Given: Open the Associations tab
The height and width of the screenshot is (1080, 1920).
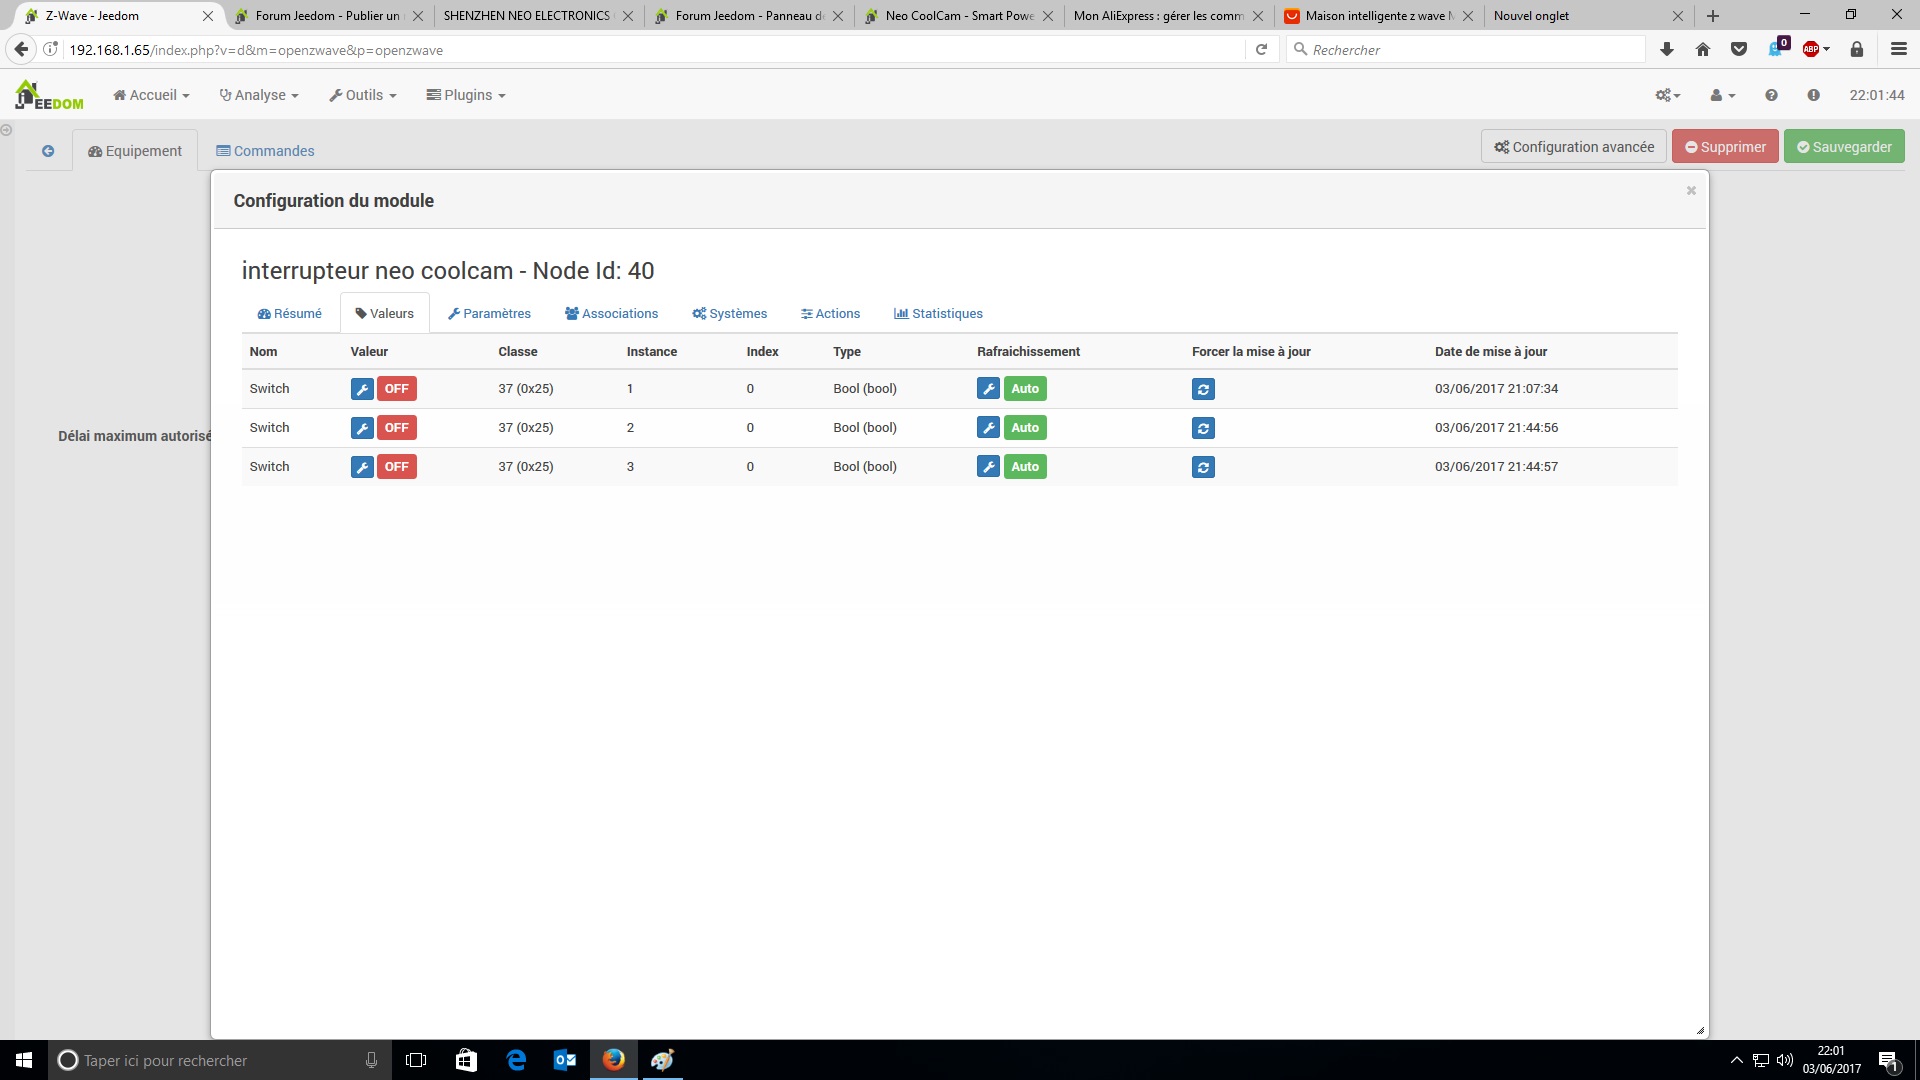Looking at the screenshot, I should [612, 313].
